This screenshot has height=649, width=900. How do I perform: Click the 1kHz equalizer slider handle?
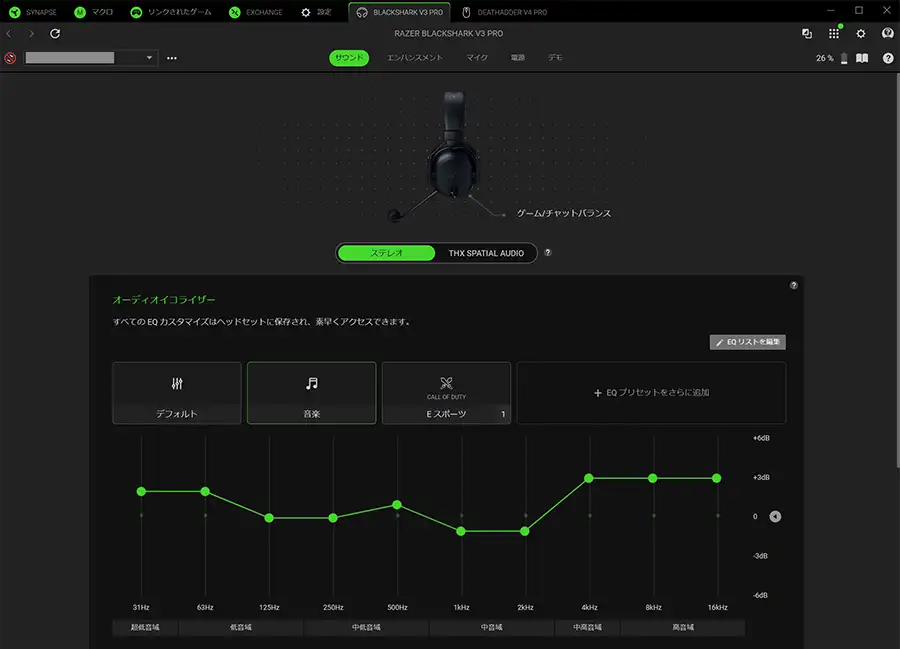[461, 531]
